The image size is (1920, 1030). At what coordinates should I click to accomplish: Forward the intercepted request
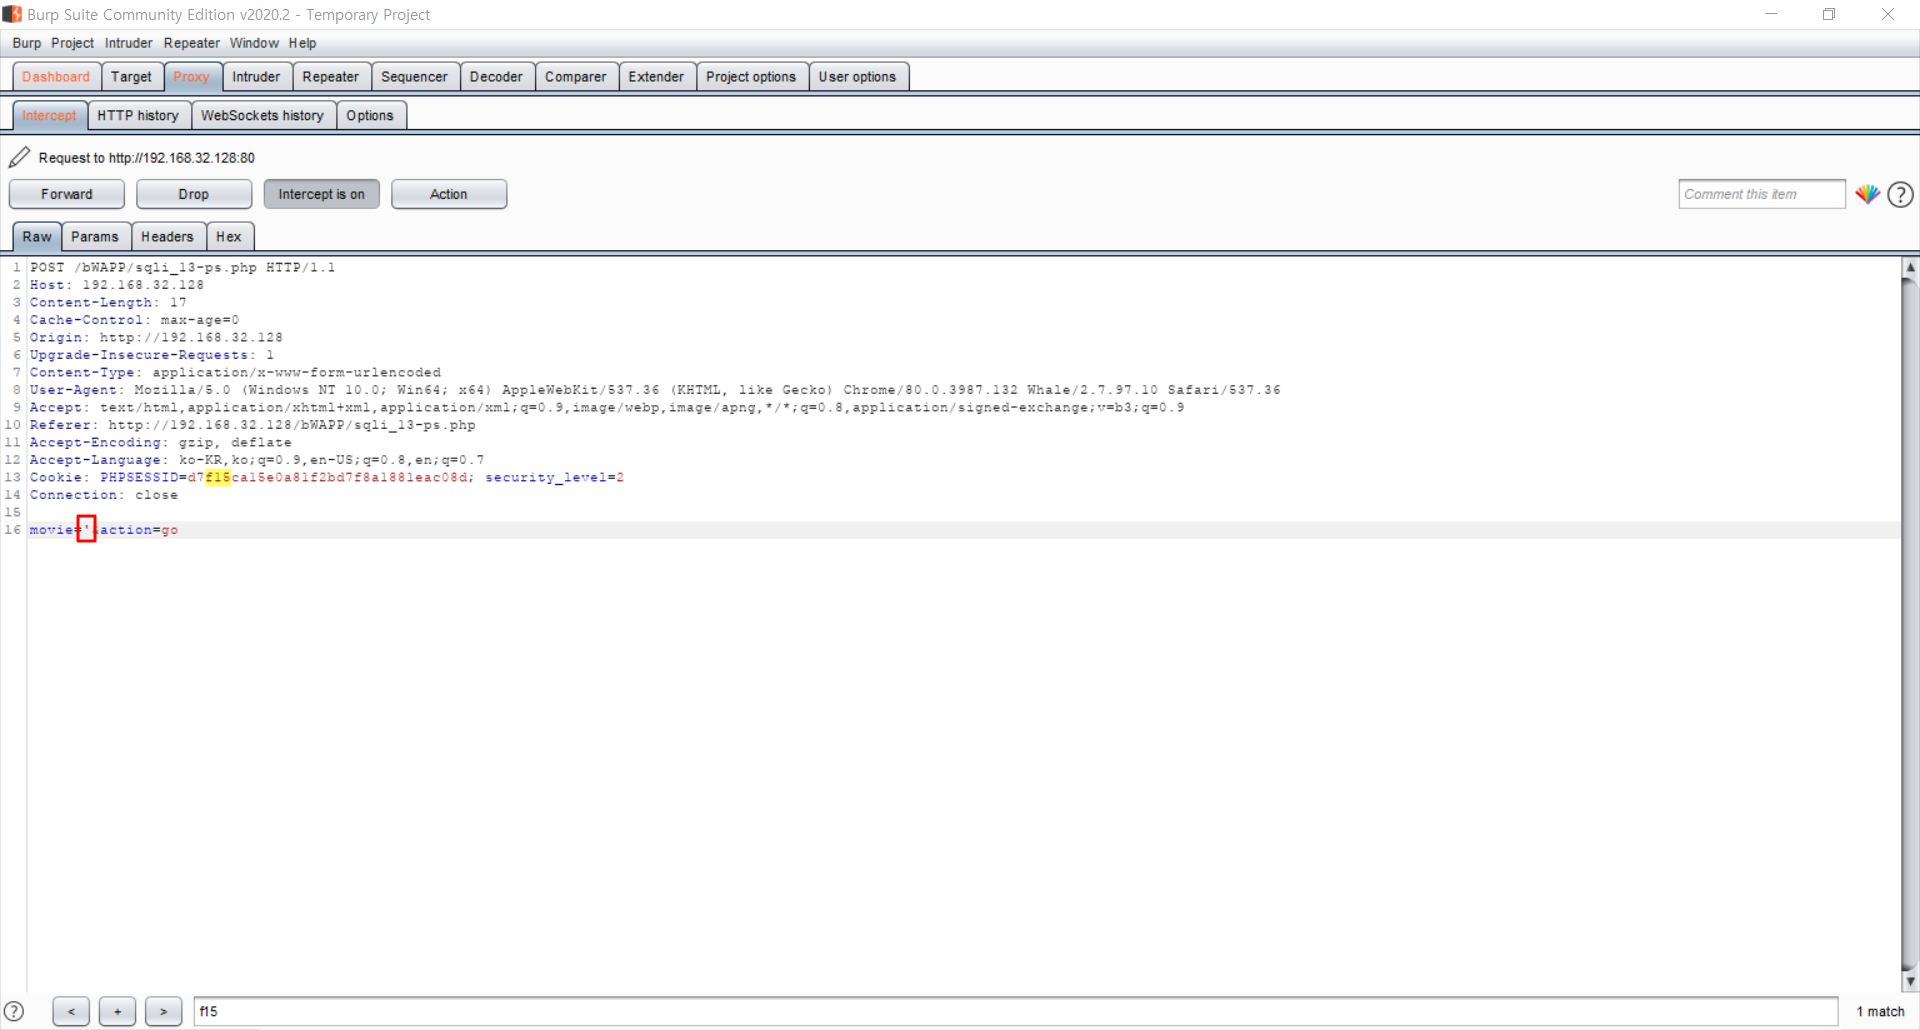coord(67,194)
